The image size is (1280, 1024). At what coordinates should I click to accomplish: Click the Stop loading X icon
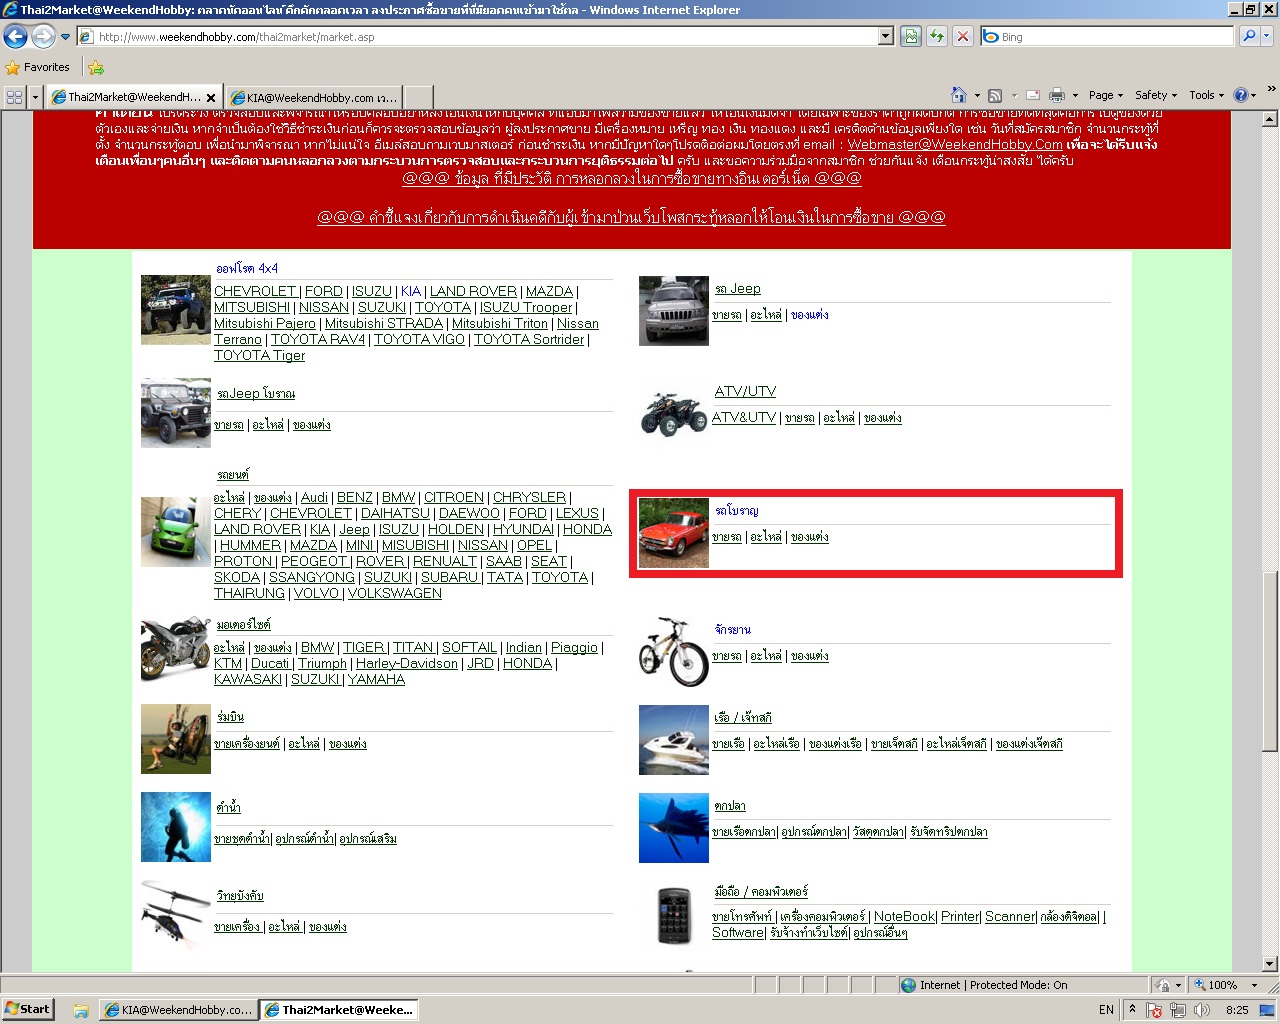[x=962, y=37]
